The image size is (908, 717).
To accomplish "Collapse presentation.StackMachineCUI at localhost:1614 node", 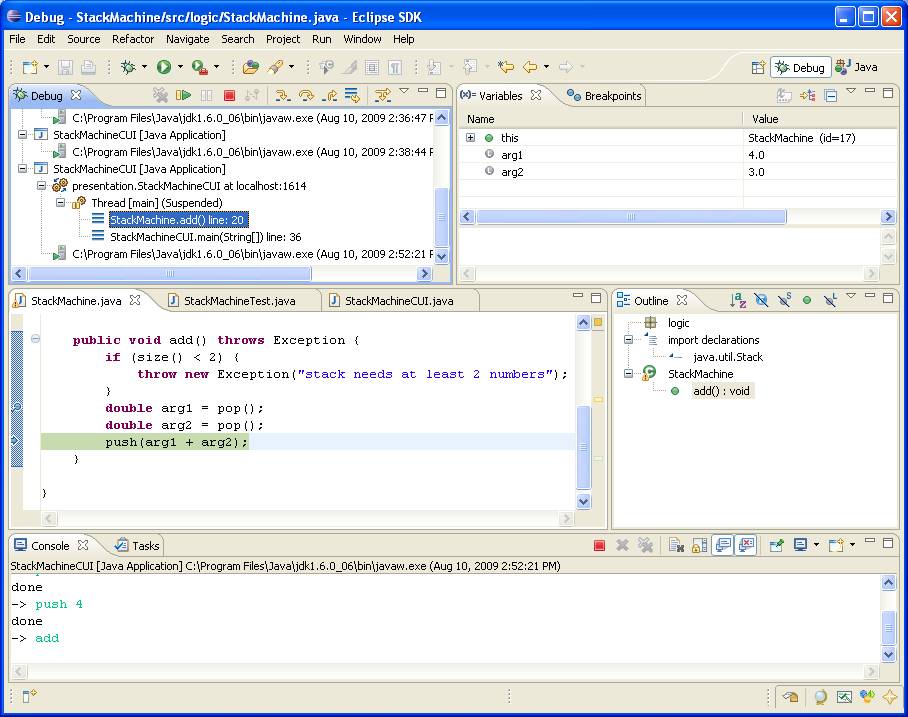I will pos(41,186).
